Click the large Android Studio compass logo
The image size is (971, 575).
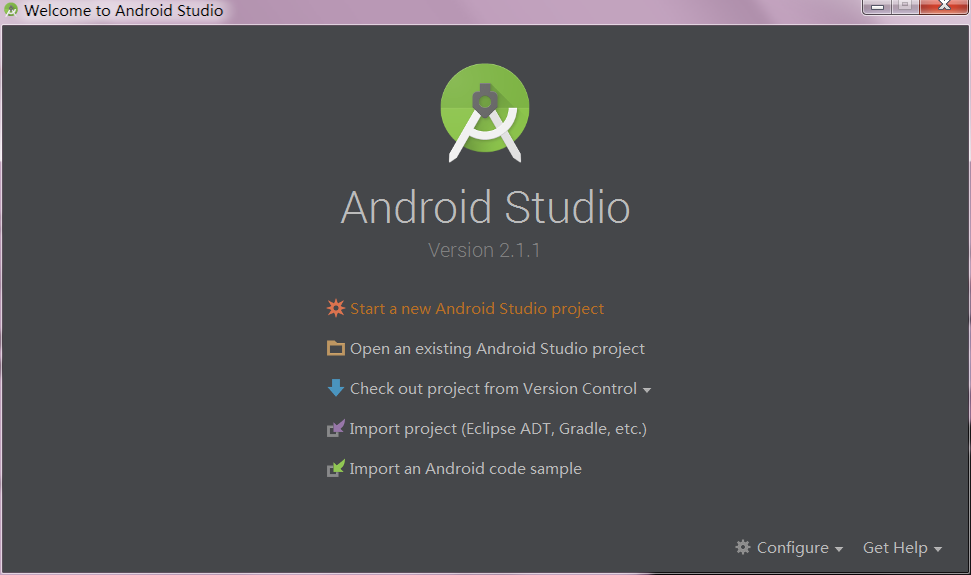485,113
